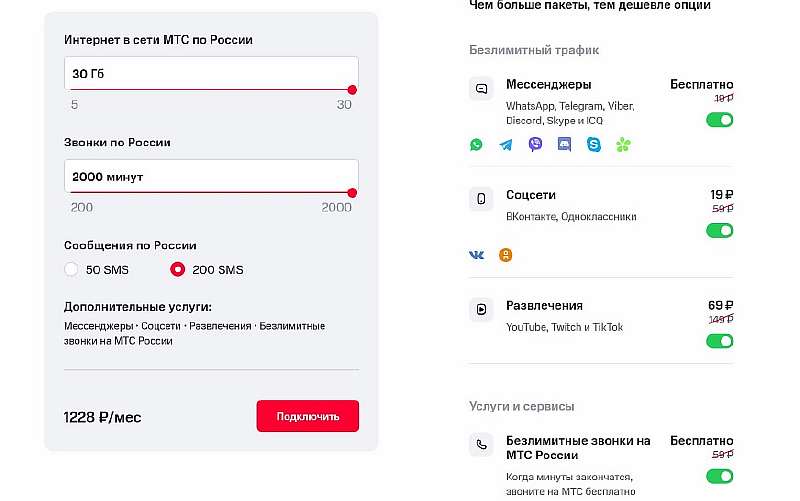Click the WhatsApp messenger icon
Viewport: 800px width, 501px height.
(x=476, y=144)
